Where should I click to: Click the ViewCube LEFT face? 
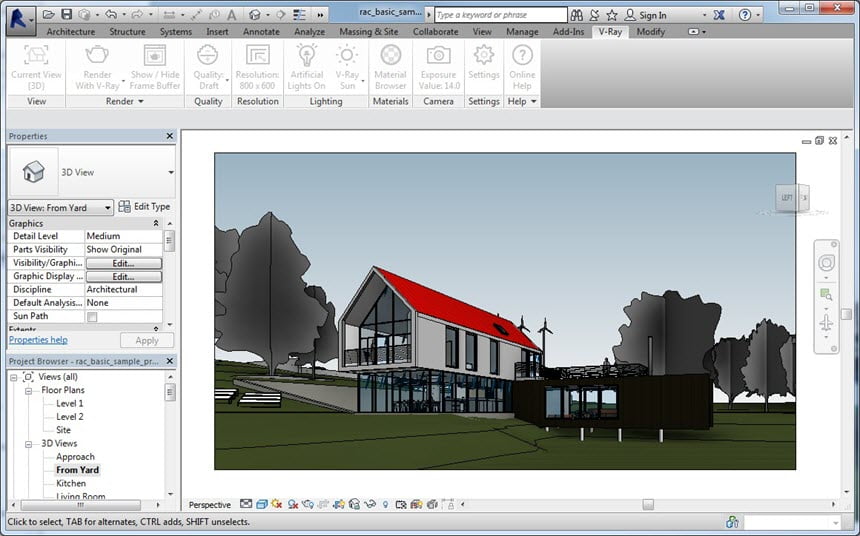click(x=787, y=198)
